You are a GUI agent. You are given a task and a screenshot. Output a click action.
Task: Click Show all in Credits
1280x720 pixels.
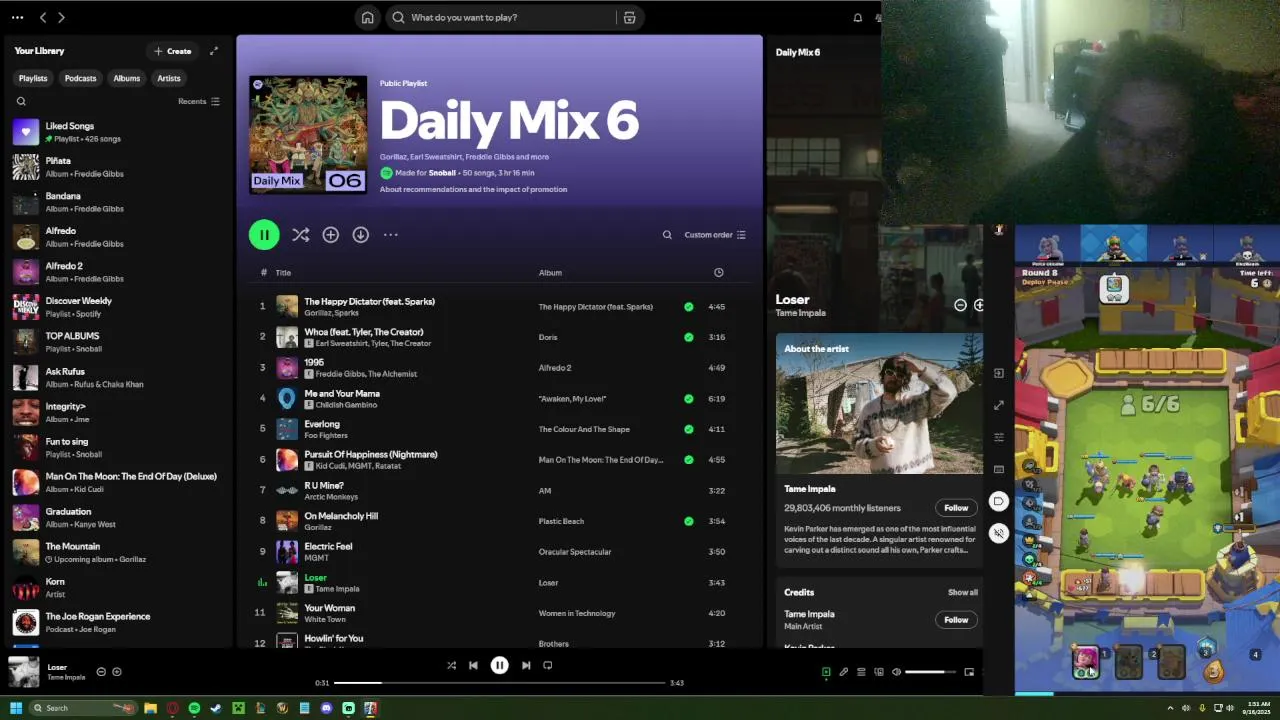pyautogui.click(x=963, y=592)
